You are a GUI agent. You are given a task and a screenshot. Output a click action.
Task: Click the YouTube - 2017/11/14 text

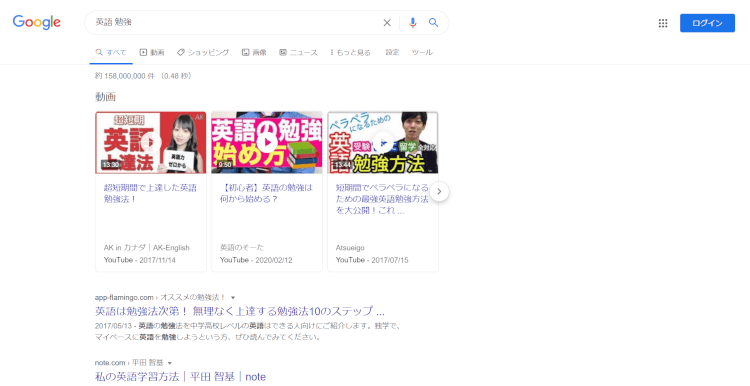pyautogui.click(x=140, y=260)
